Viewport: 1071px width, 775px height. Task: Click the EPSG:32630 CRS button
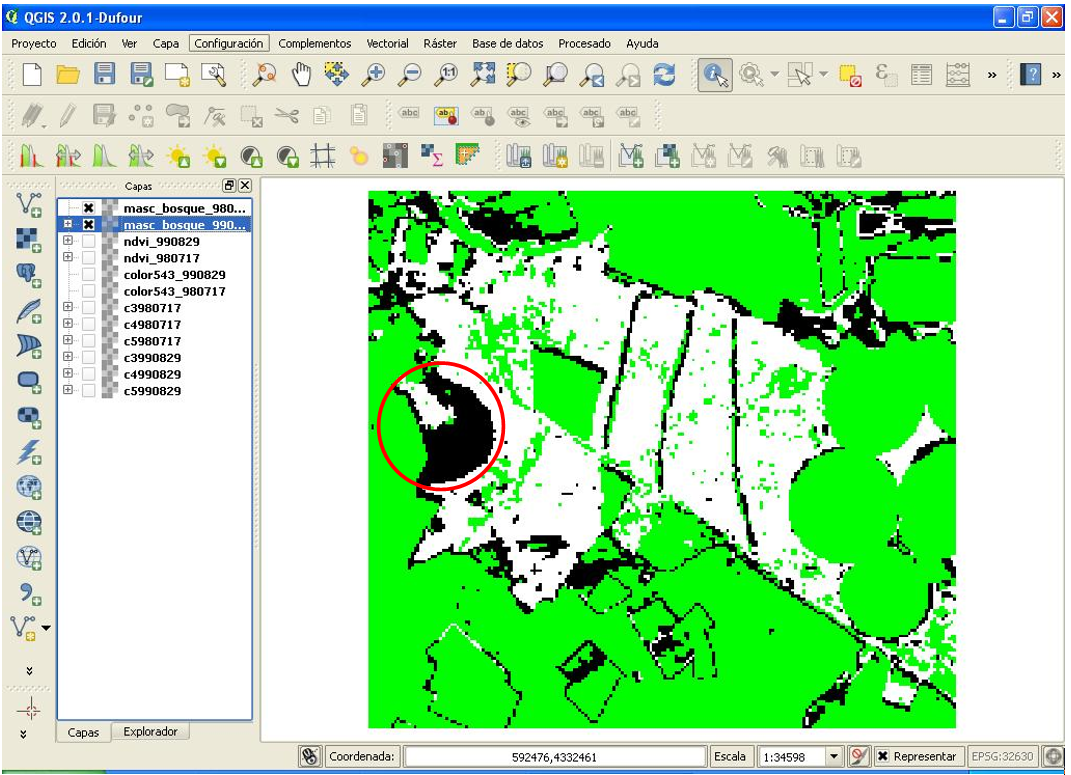point(1004,757)
